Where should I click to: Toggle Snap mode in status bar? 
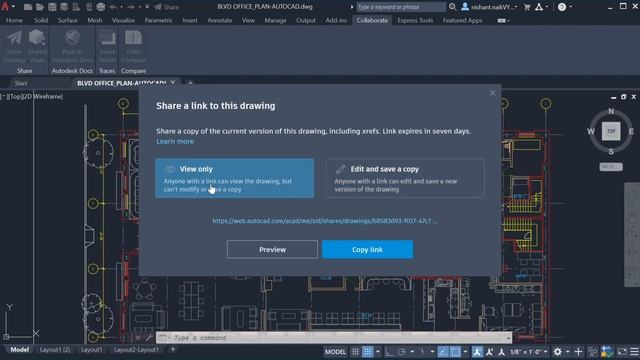click(x=368, y=351)
